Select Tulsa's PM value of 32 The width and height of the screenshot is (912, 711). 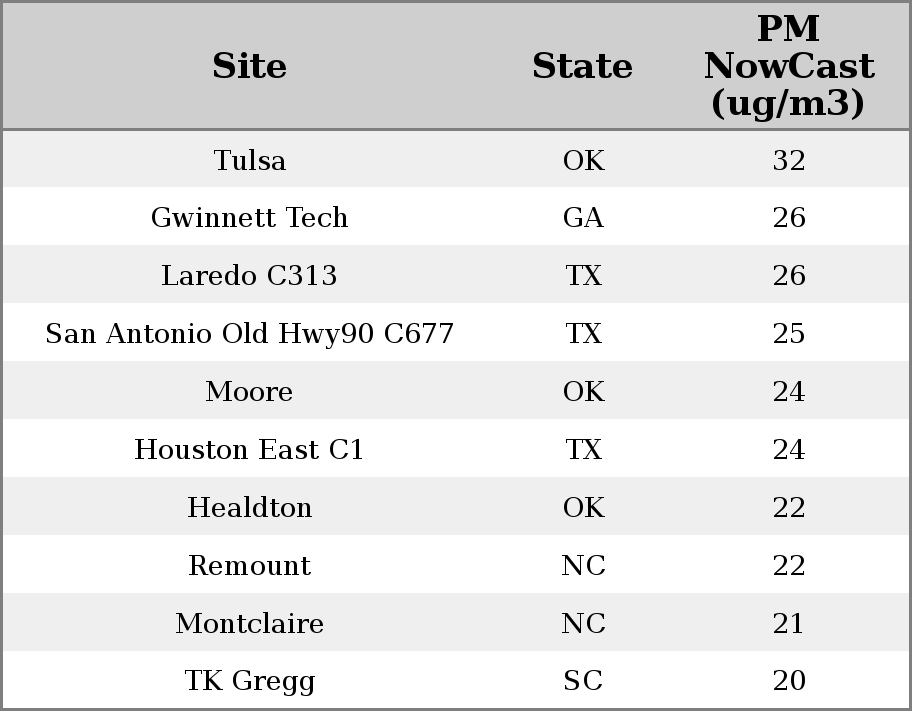click(x=789, y=160)
